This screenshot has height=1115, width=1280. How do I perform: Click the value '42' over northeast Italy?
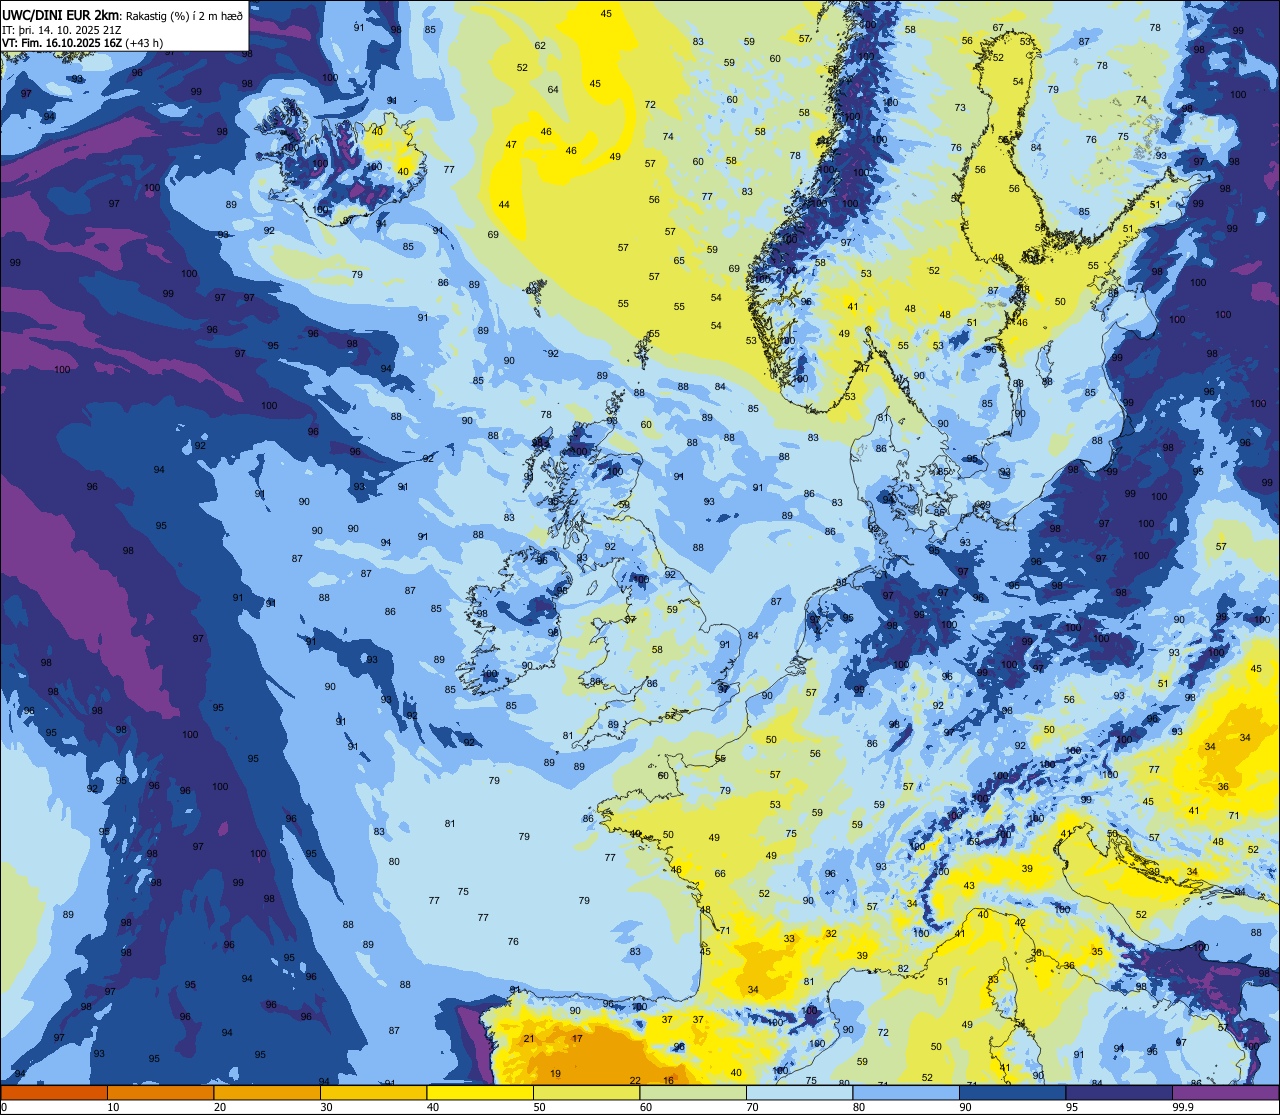(x=1021, y=922)
